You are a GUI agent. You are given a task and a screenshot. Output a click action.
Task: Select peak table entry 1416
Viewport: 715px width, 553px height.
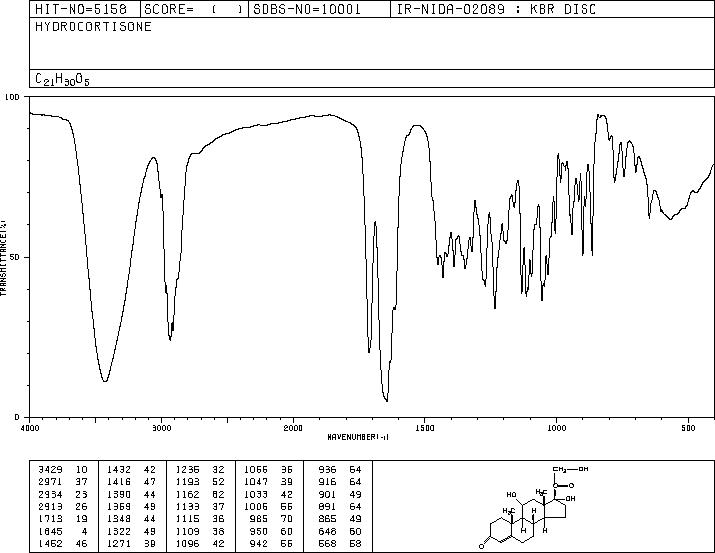pyautogui.click(x=119, y=482)
